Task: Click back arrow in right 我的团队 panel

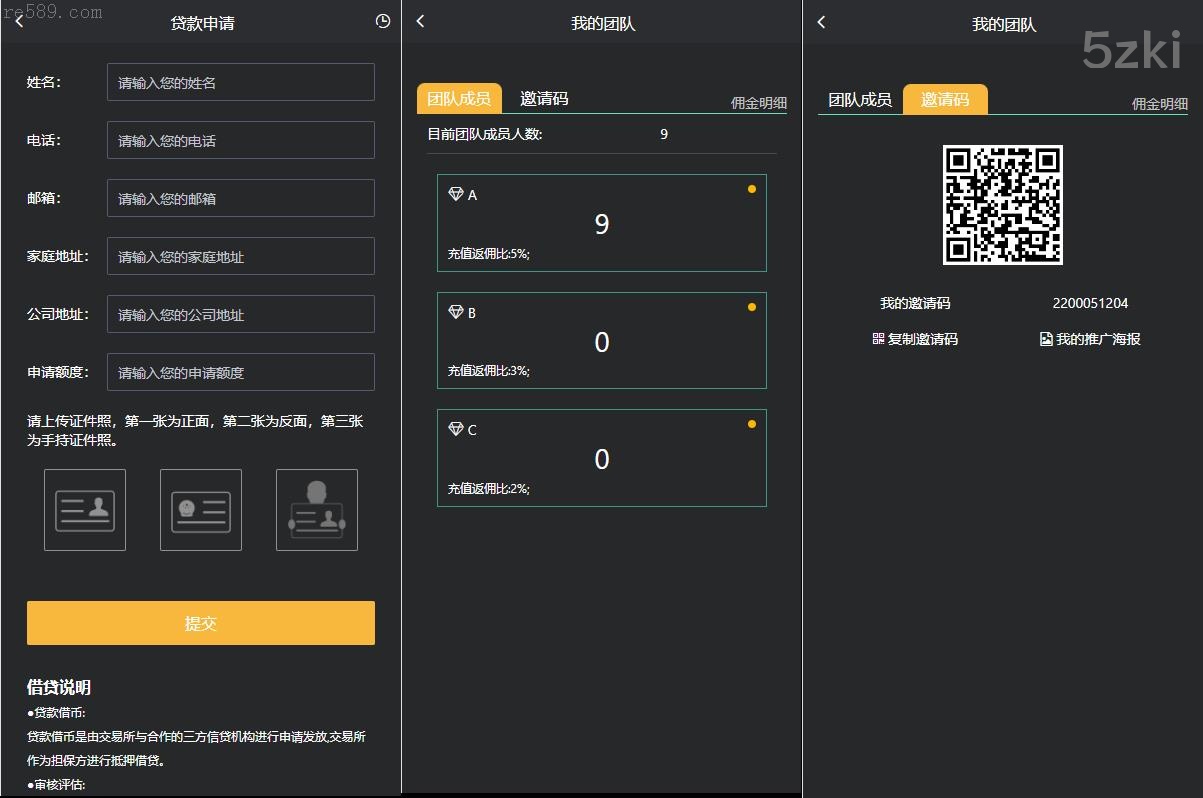Action: coord(821,22)
